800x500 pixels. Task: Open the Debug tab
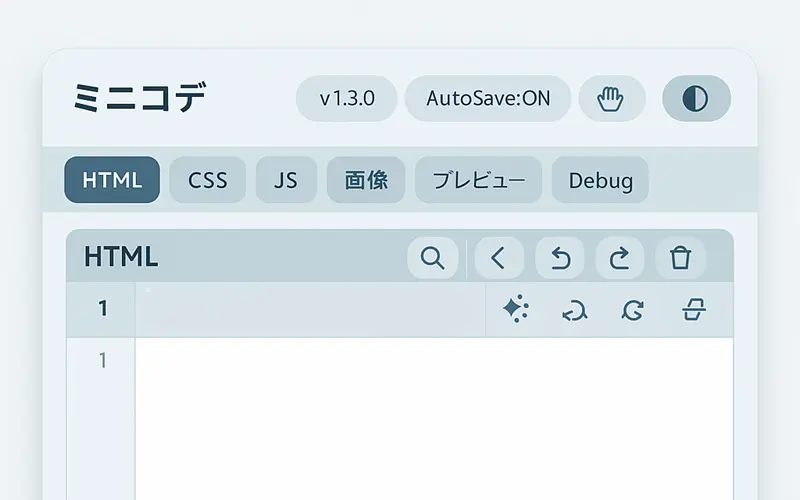tap(600, 180)
